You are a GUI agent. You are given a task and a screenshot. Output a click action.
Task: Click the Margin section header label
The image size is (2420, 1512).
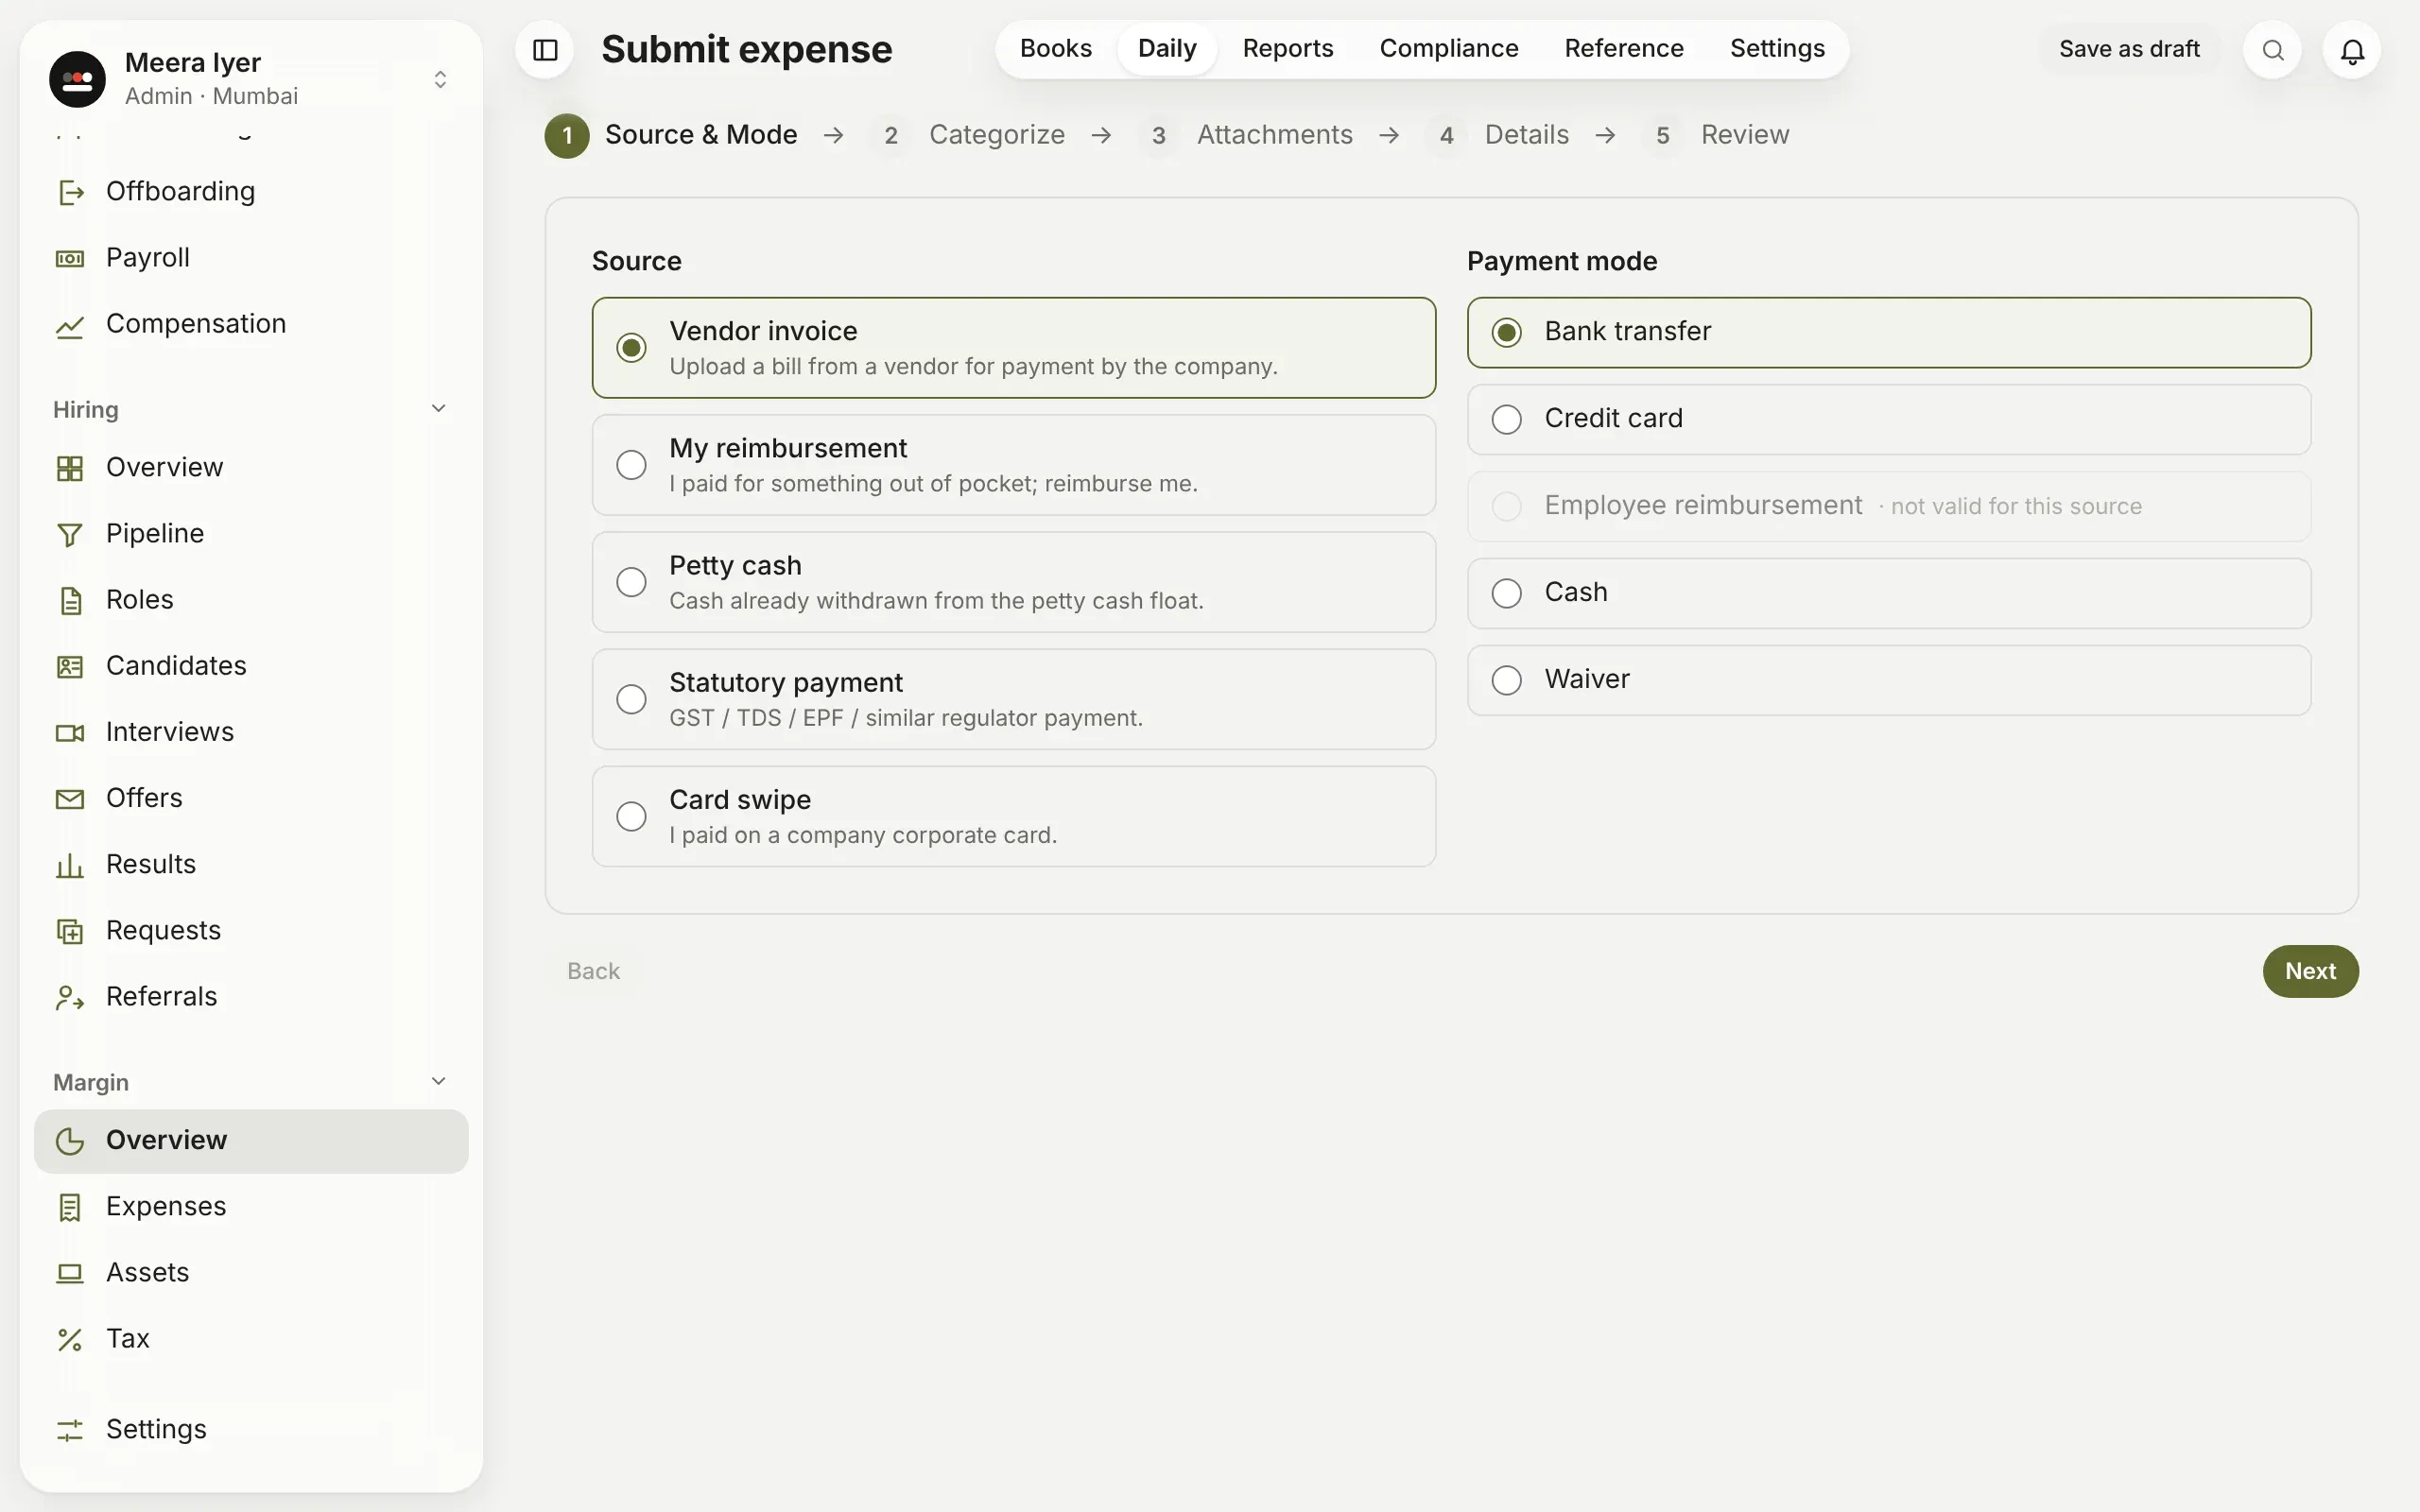(91, 1082)
